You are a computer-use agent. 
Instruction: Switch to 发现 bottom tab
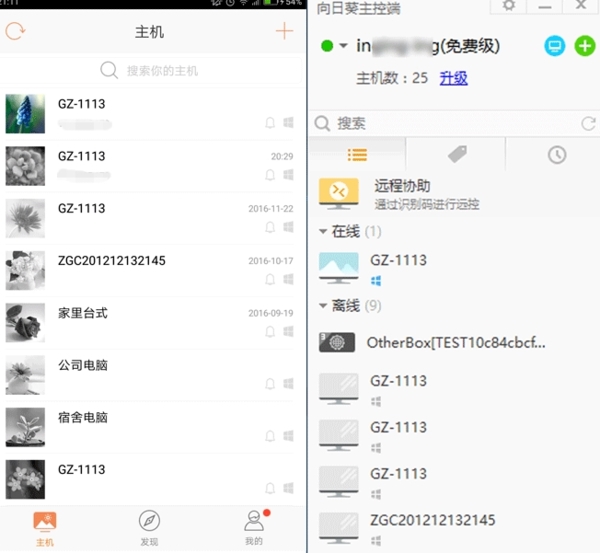[149, 529]
